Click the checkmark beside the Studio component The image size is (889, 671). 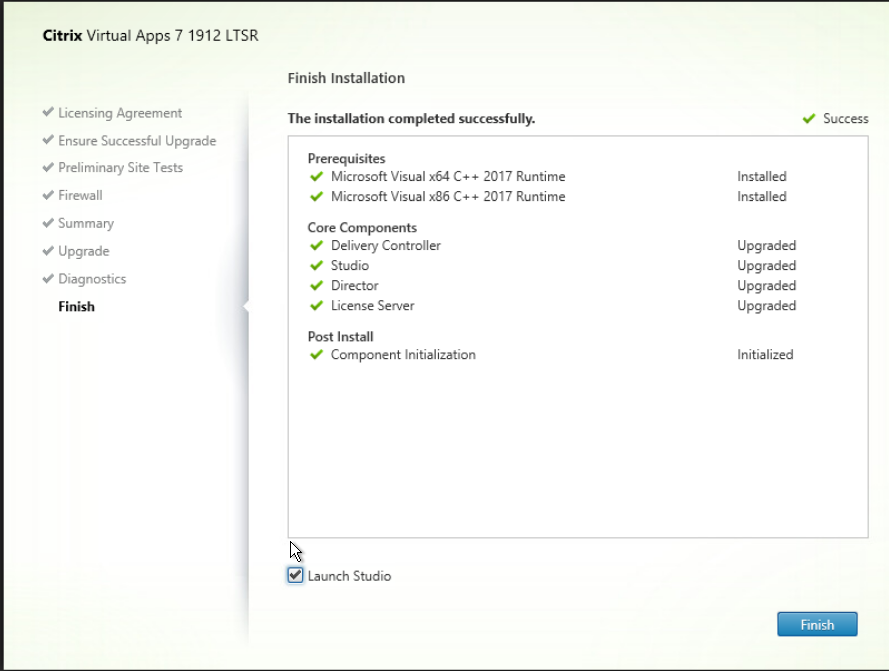tap(316, 265)
